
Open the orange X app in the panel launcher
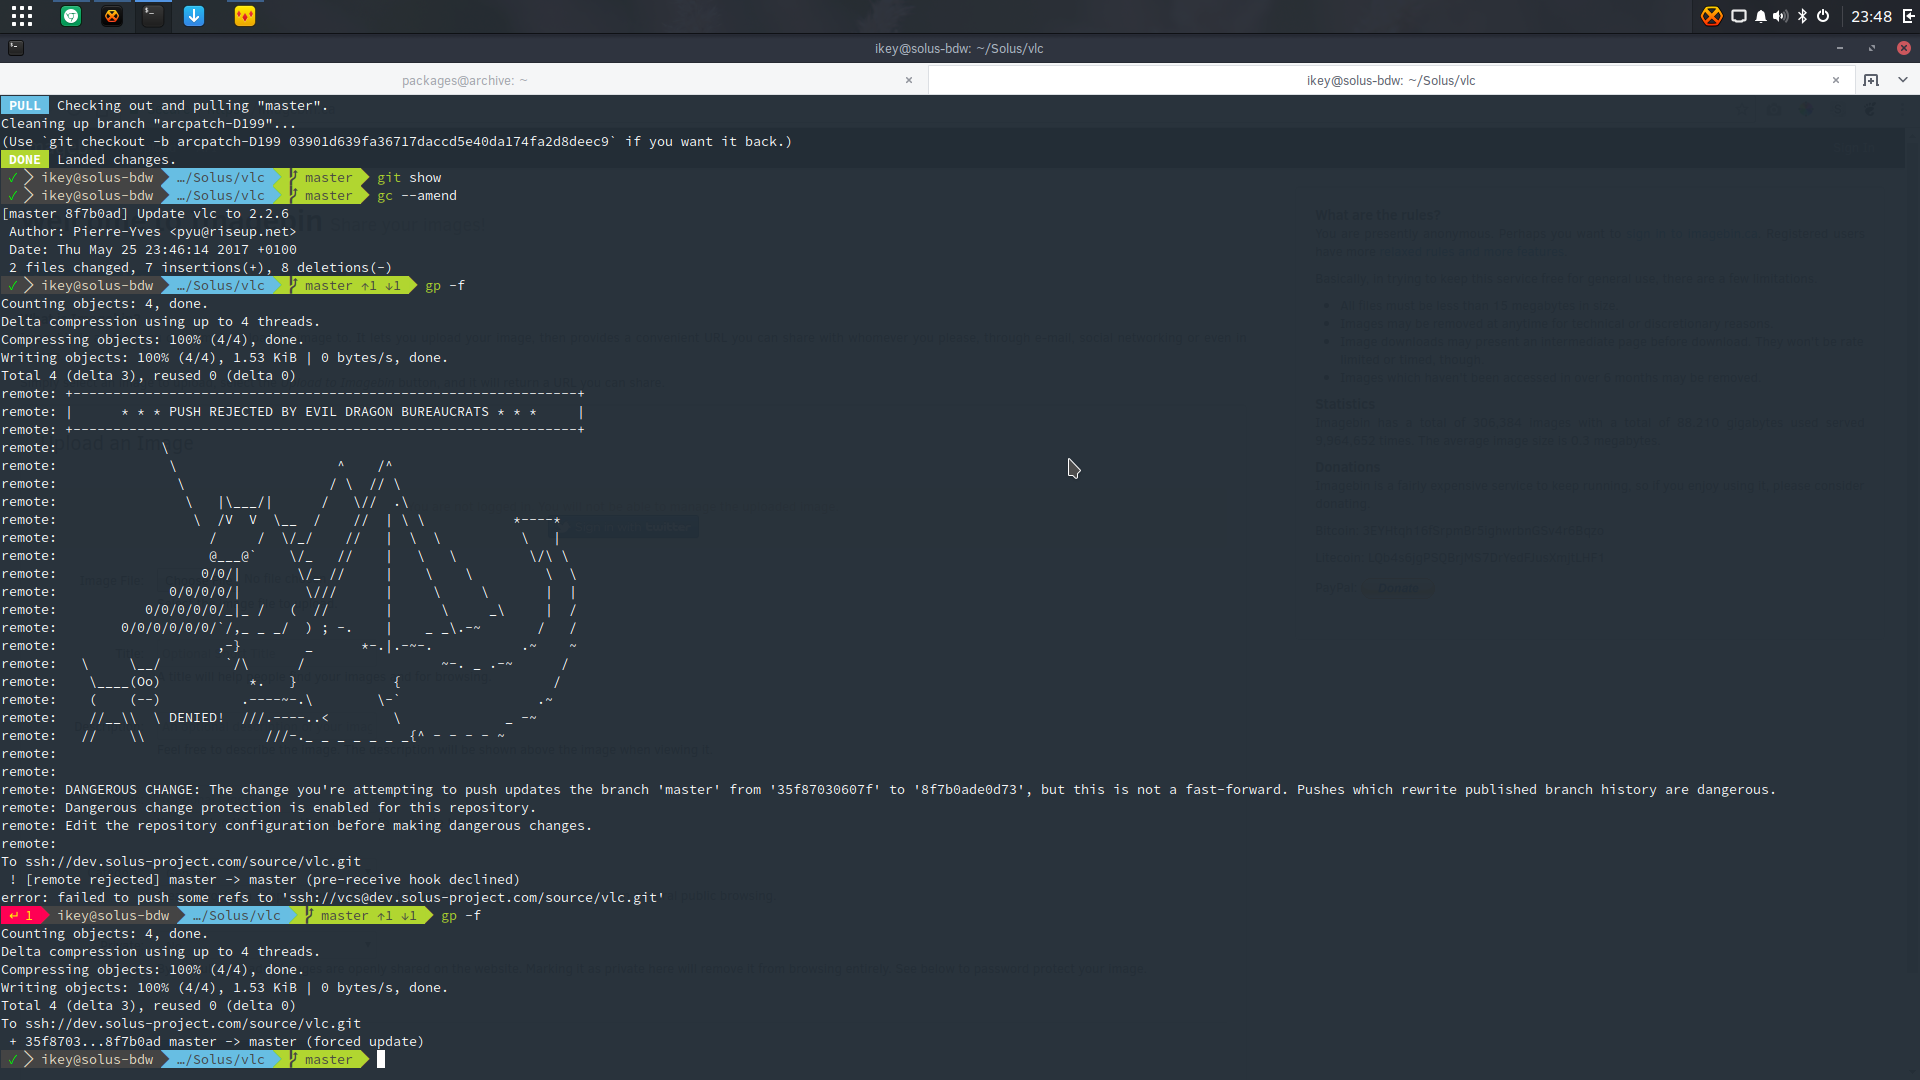[x=112, y=16]
